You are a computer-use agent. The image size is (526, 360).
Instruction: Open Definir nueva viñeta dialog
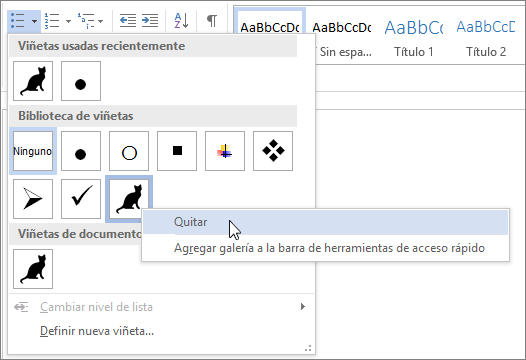click(160, 331)
